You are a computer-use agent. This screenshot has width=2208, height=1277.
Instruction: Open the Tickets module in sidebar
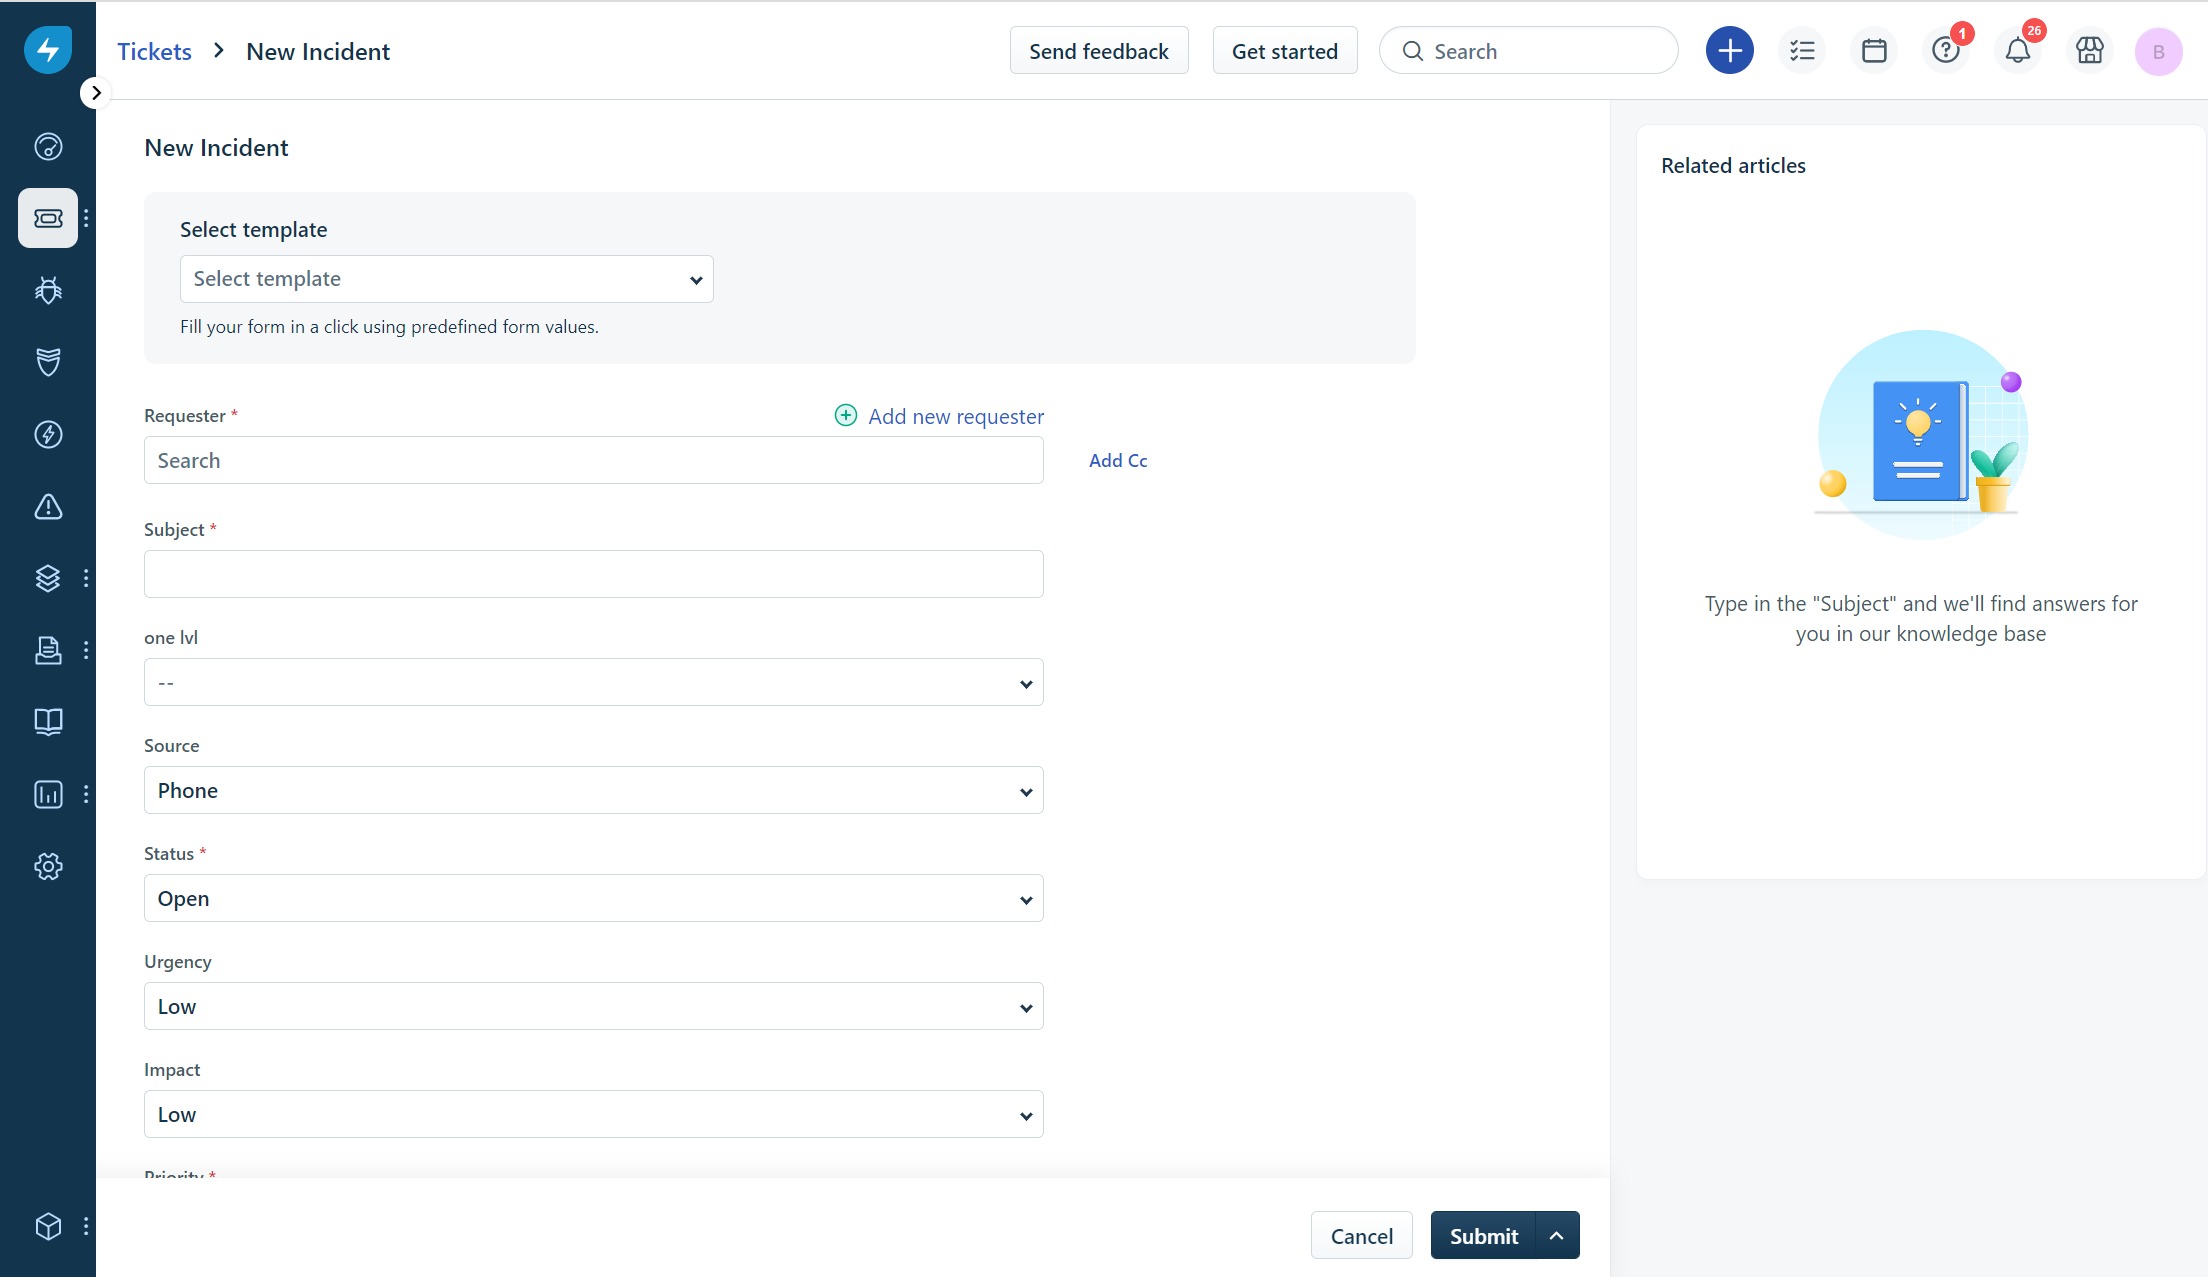click(x=48, y=218)
